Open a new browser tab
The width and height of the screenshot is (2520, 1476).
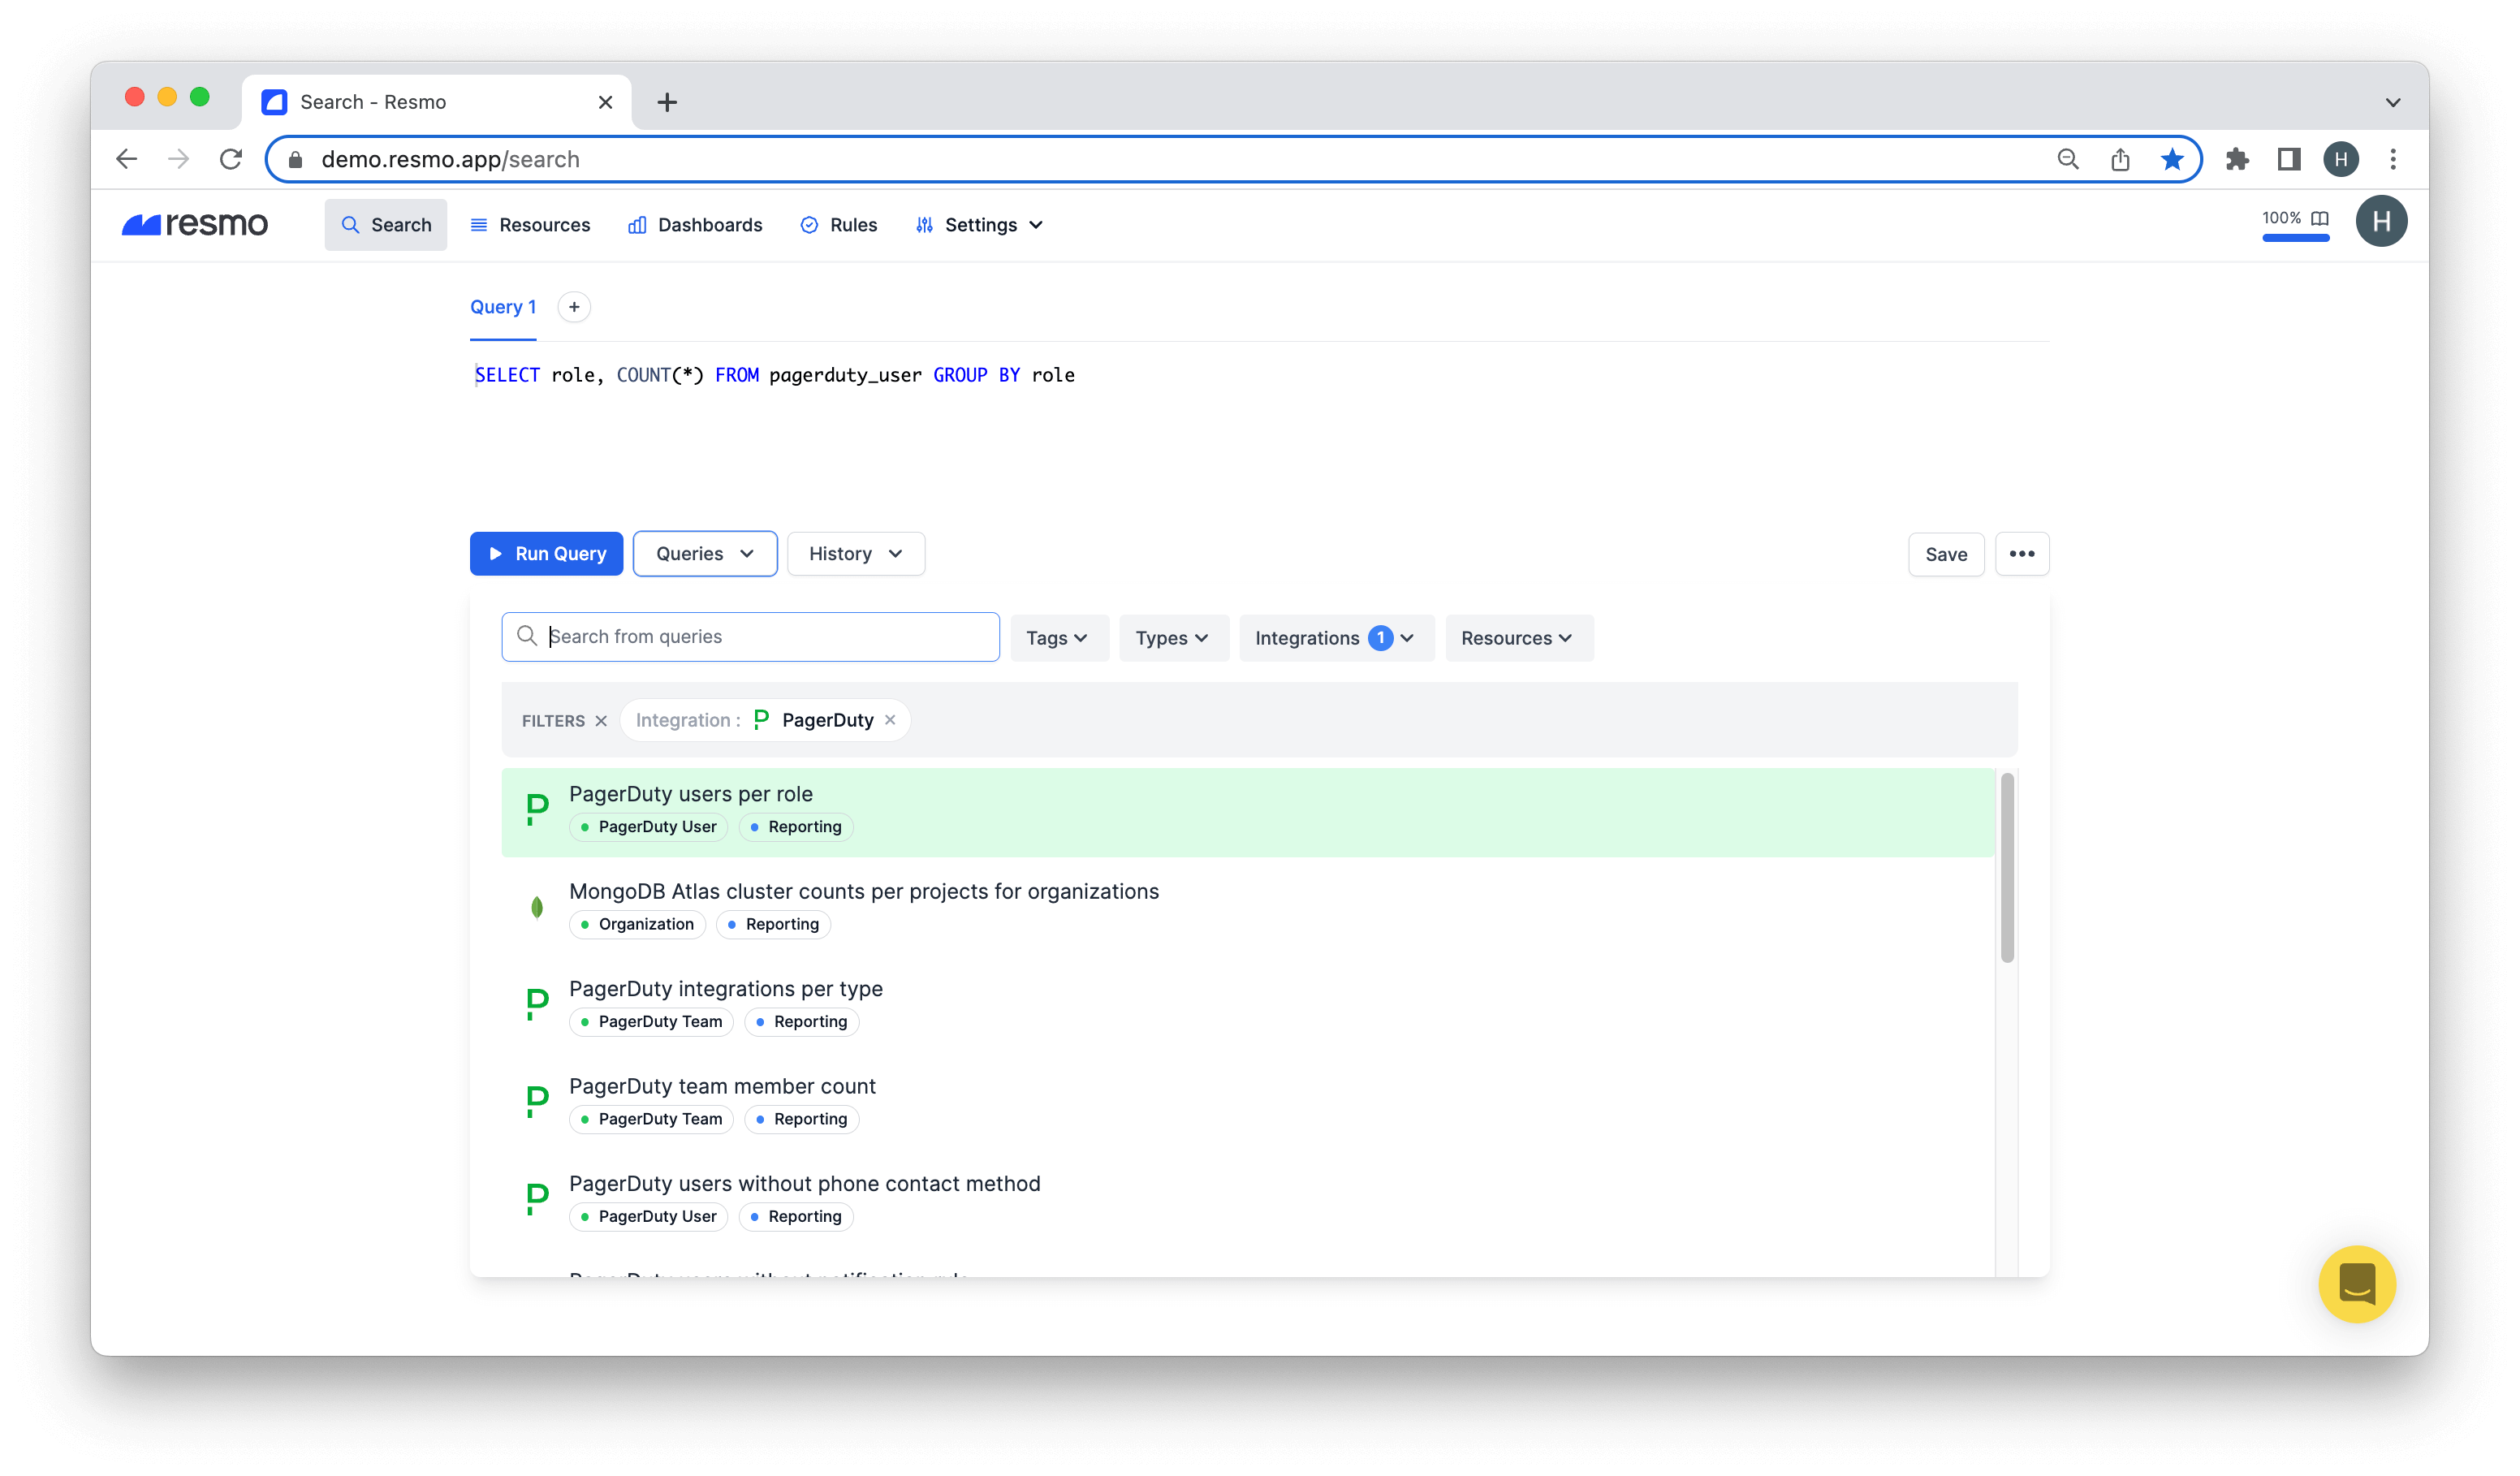(x=667, y=102)
